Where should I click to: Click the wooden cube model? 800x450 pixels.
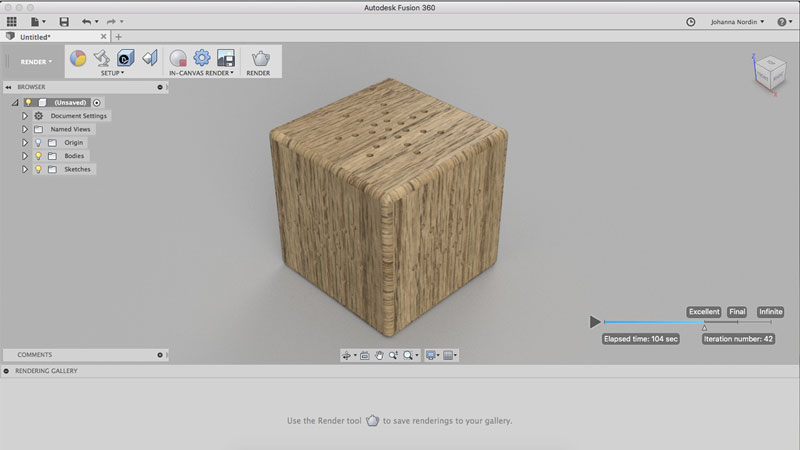coord(388,207)
